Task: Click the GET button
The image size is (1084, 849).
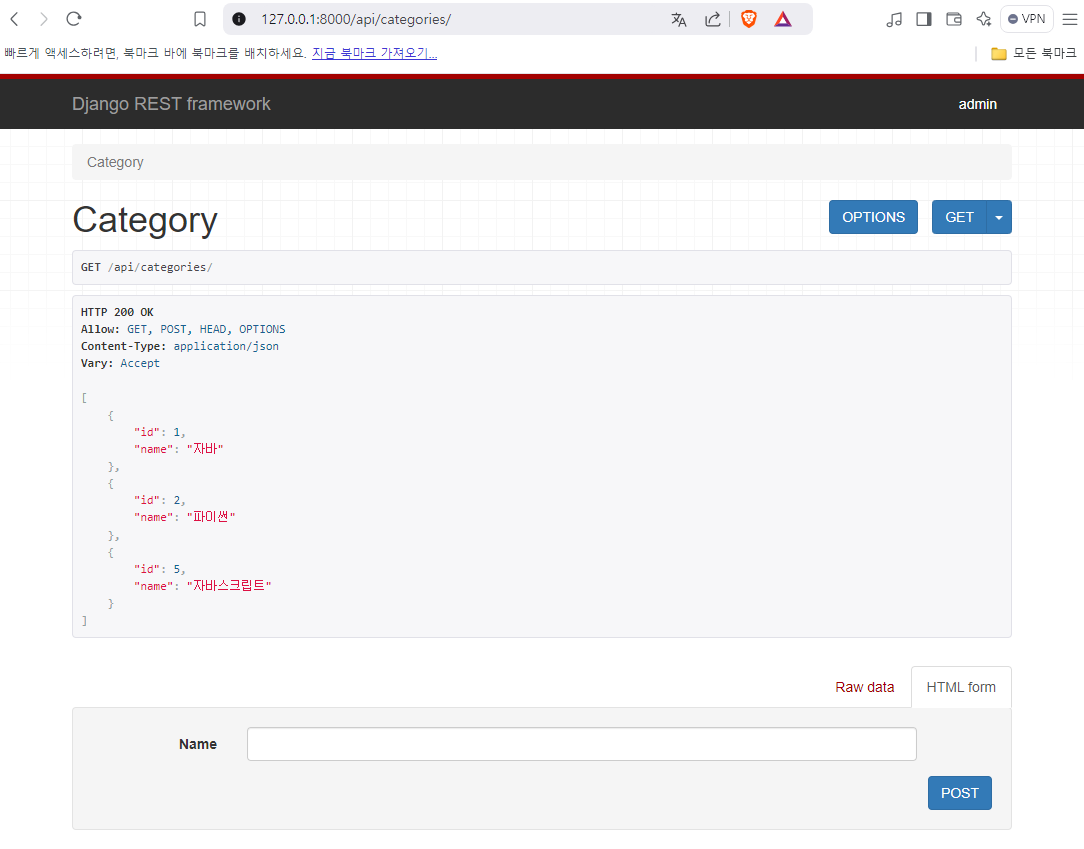Action: click(x=959, y=217)
